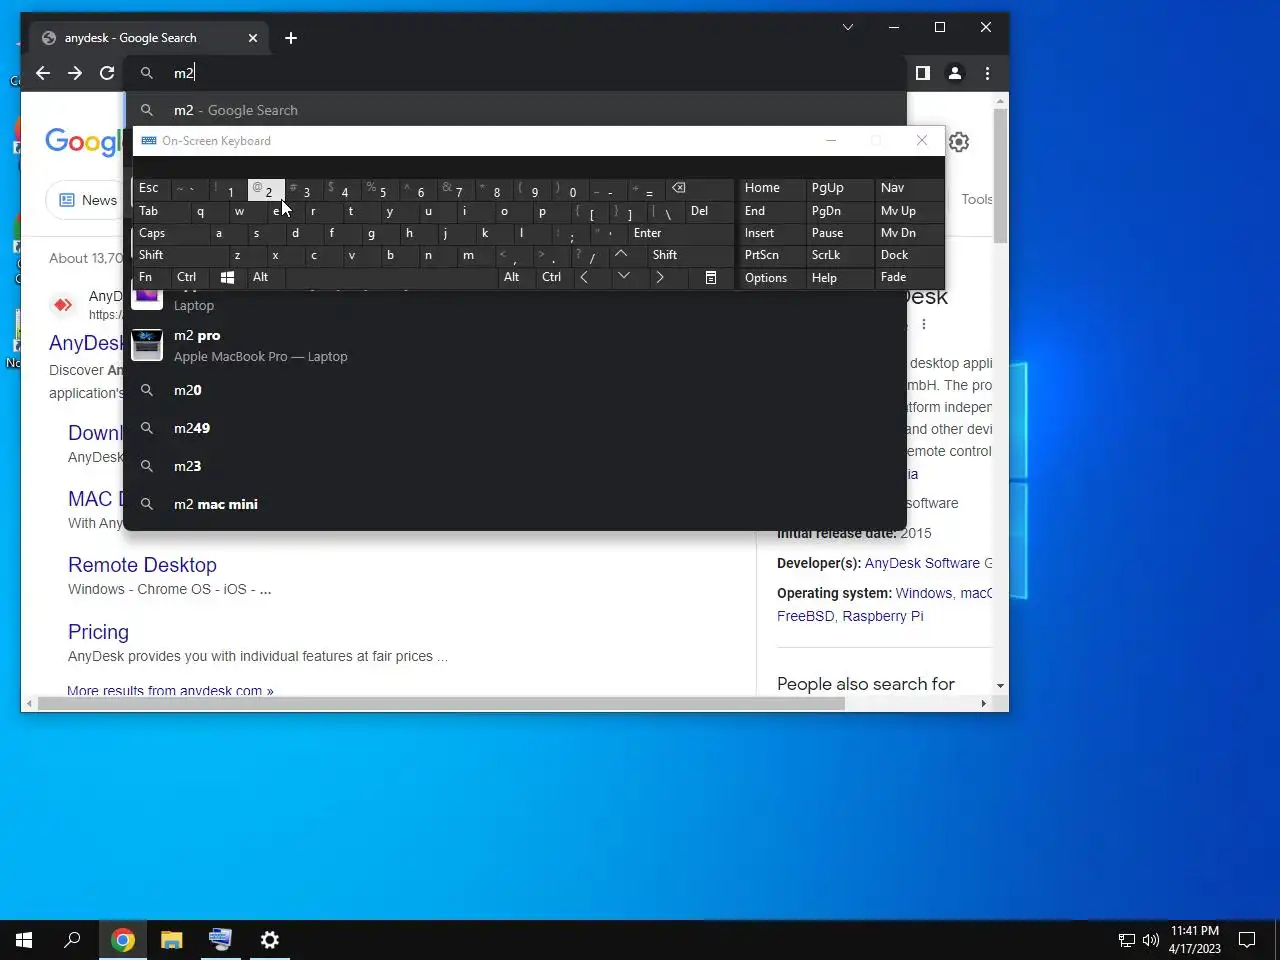Tap the spacebar on On-Screen Keyboard
1280x960 pixels.
(391, 277)
